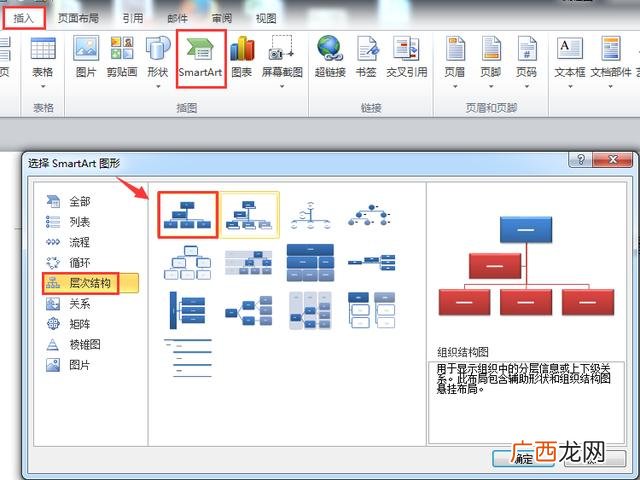Insert a picture with 图片 ribbon icon
640x480 pixels.
(x=86, y=49)
